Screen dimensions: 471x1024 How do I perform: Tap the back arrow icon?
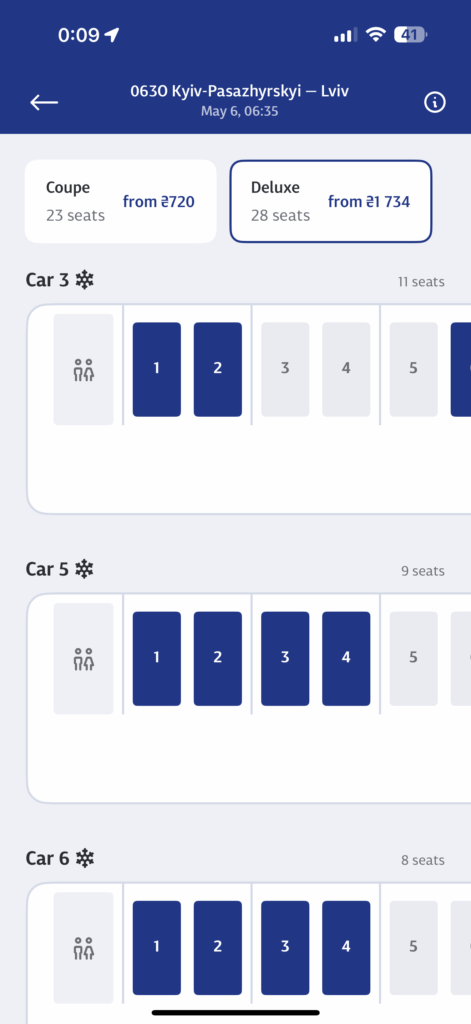(44, 102)
